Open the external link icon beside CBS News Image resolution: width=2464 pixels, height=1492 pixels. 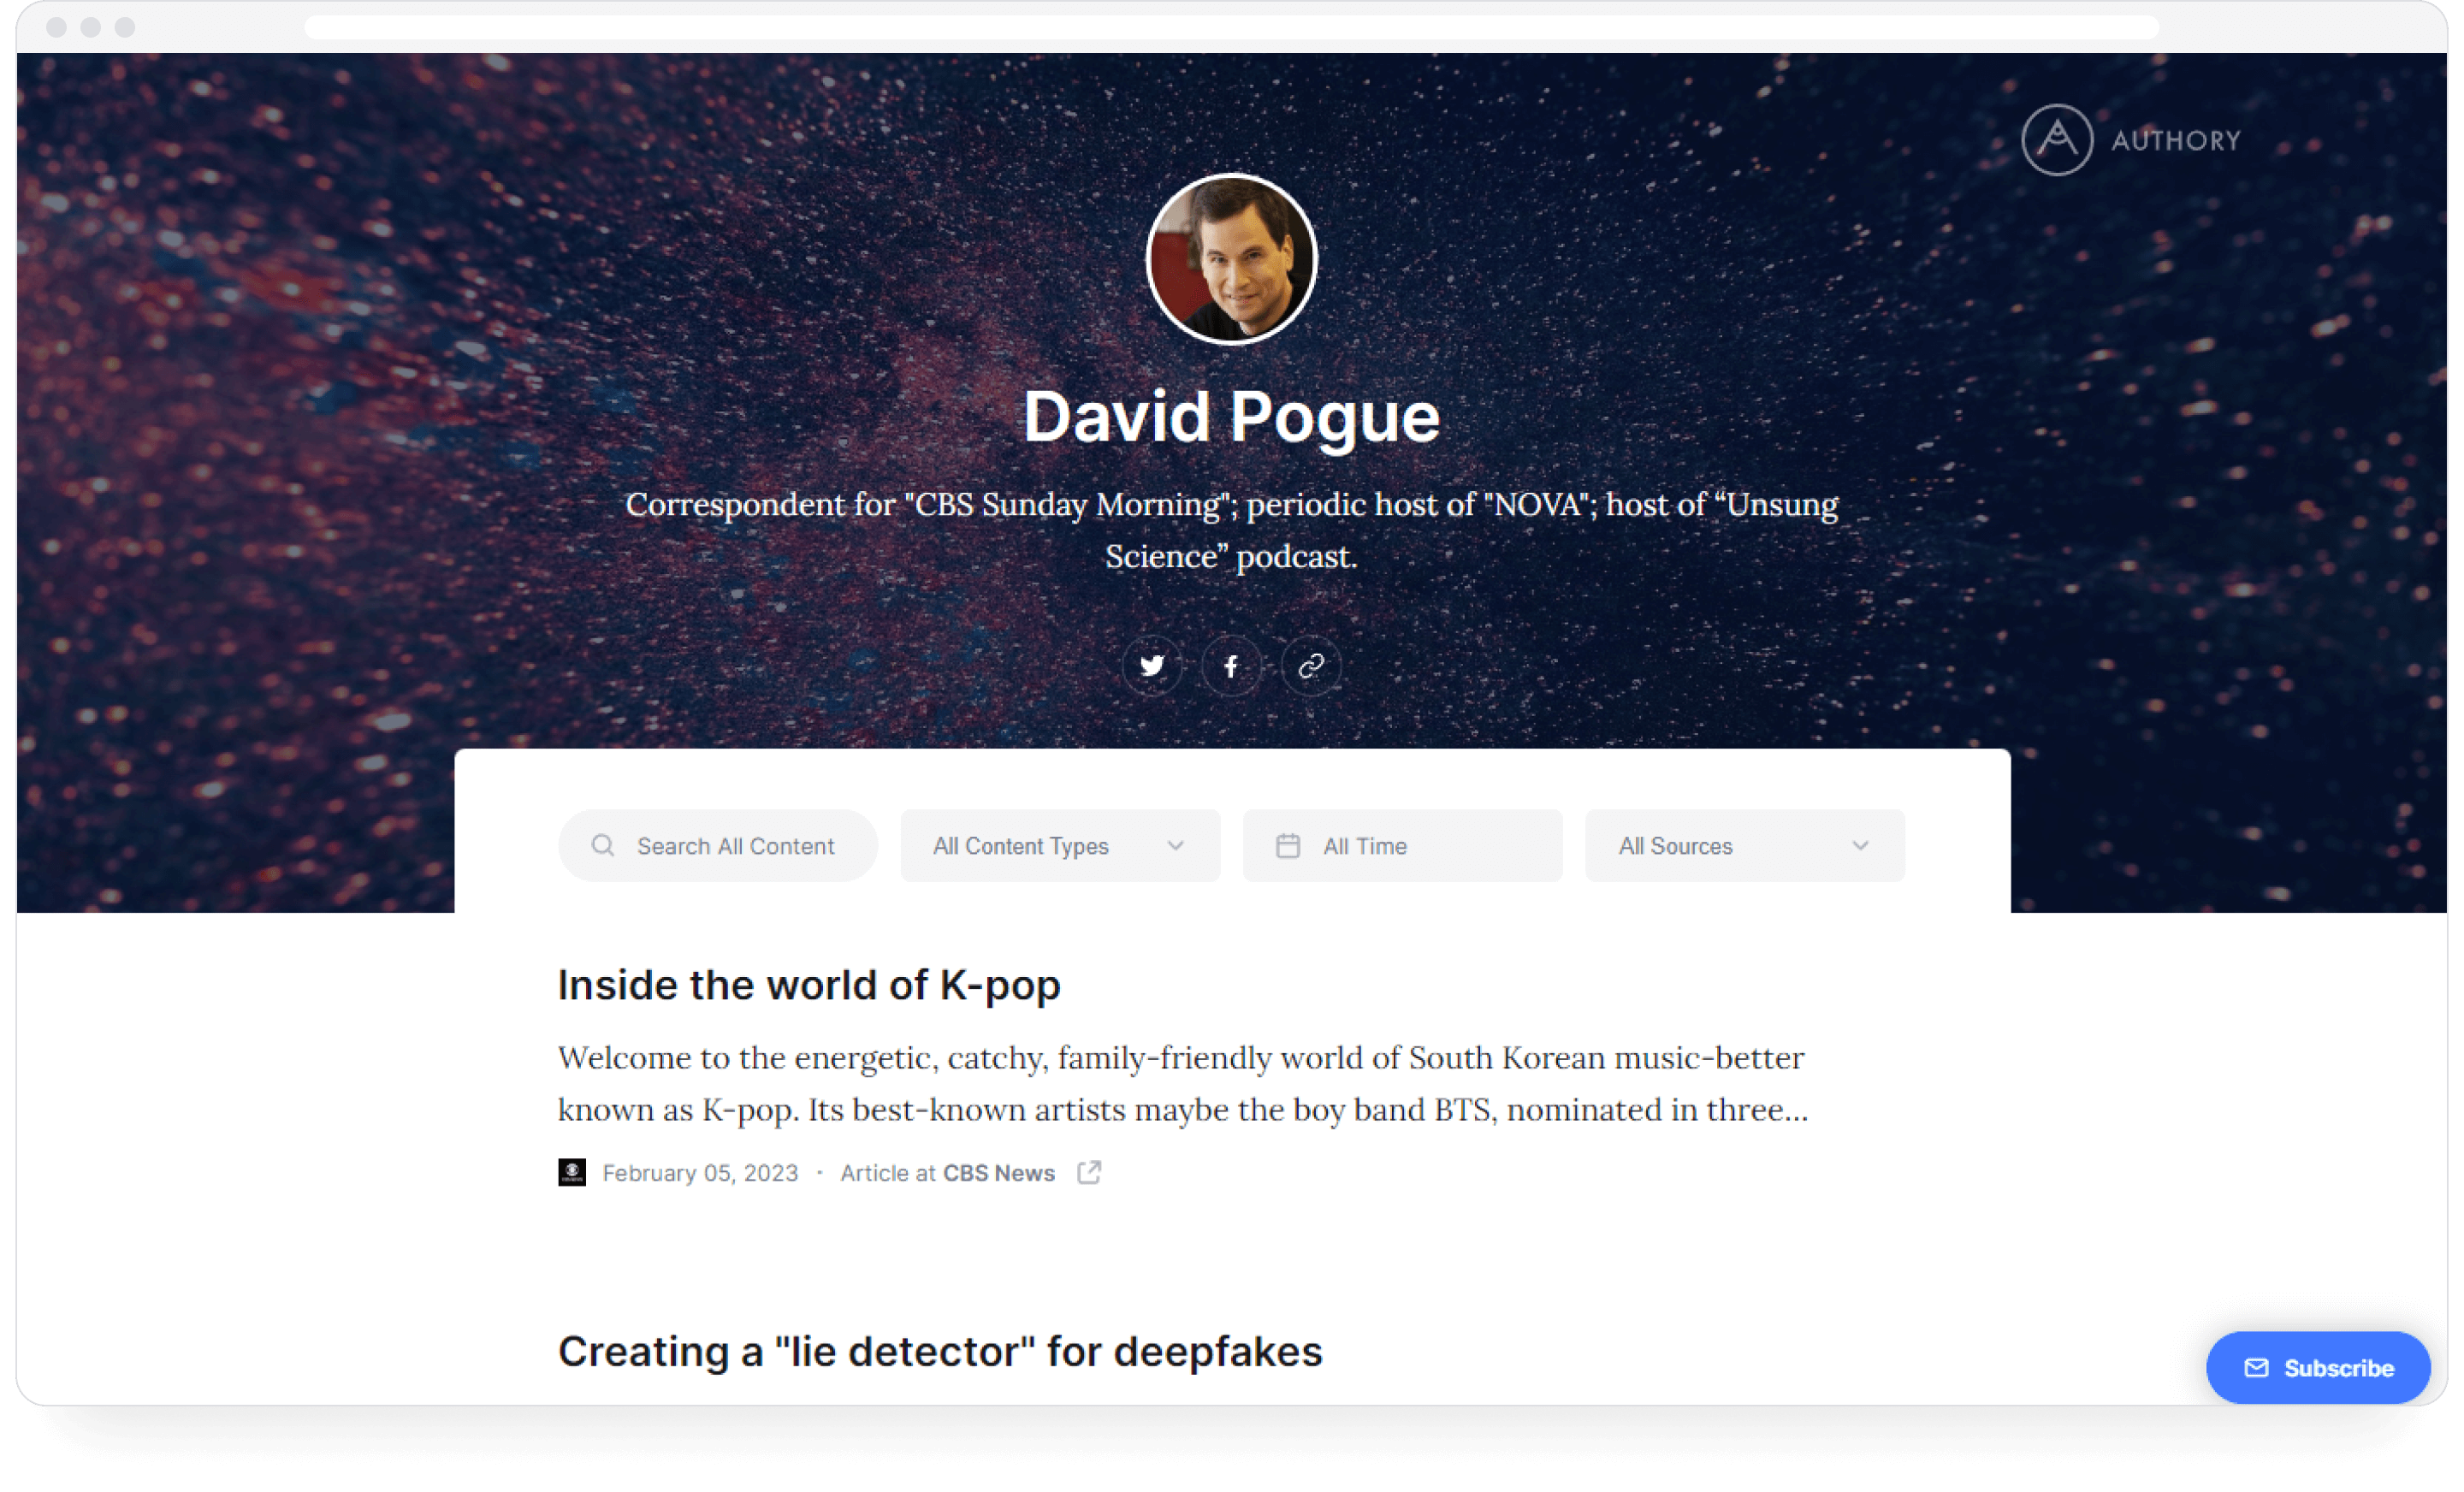tap(1090, 1172)
